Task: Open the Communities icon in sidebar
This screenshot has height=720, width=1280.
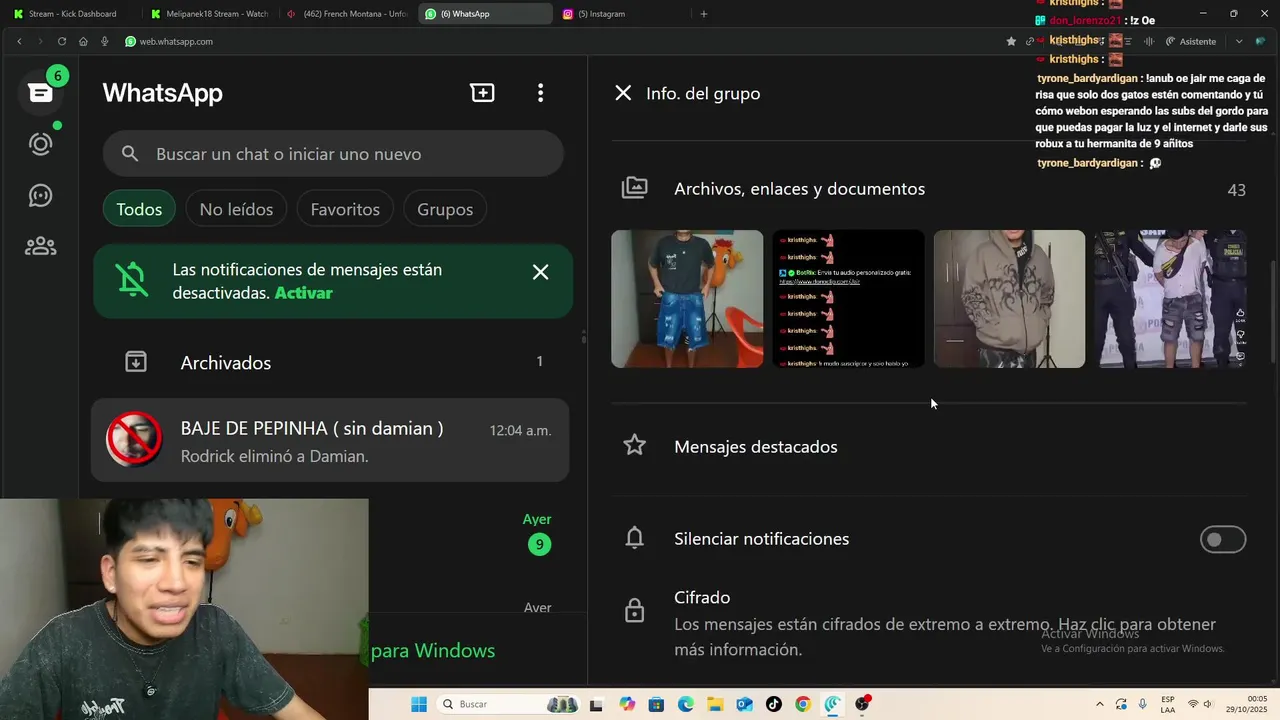Action: tap(40, 245)
